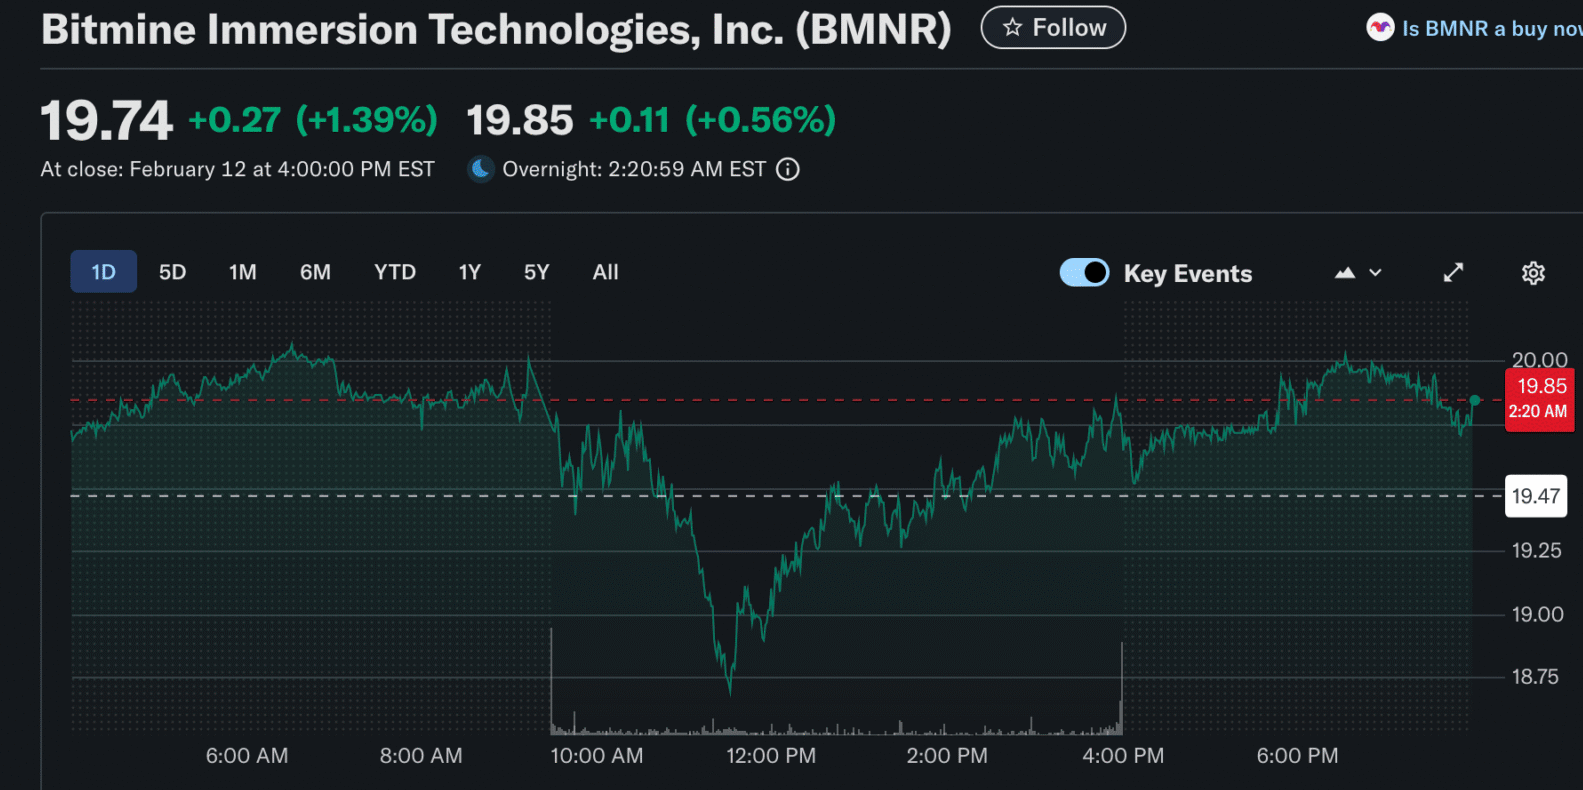
Task: Click the mountain chart type icon
Action: tap(1345, 273)
